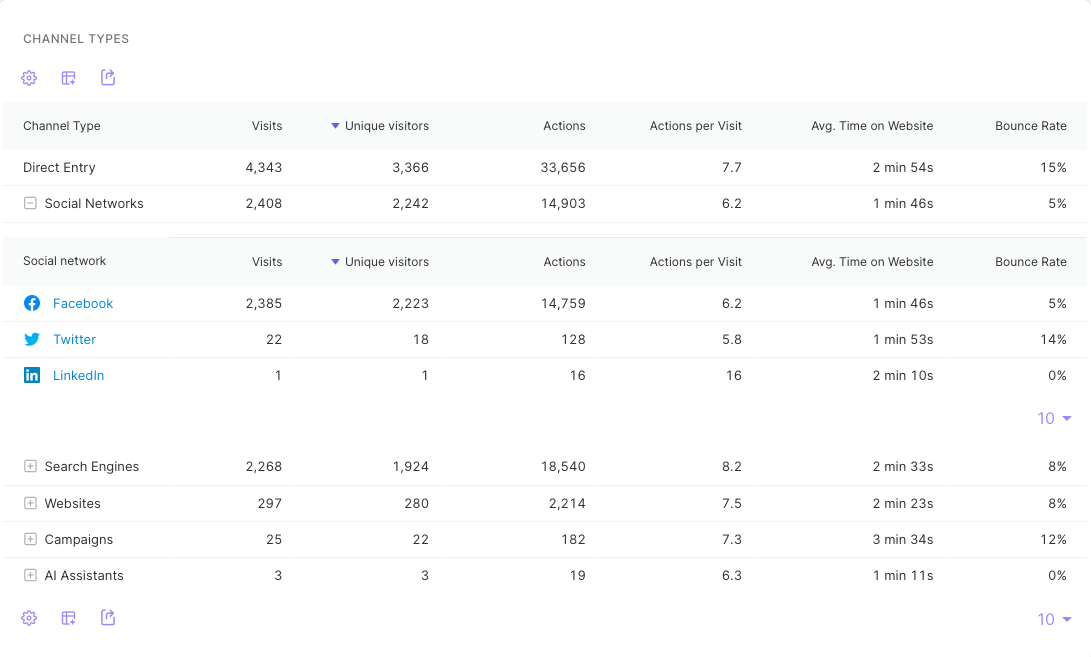Screen dimensions: 1091x657
Task: Expand the Campaigns row
Action: tap(30, 539)
